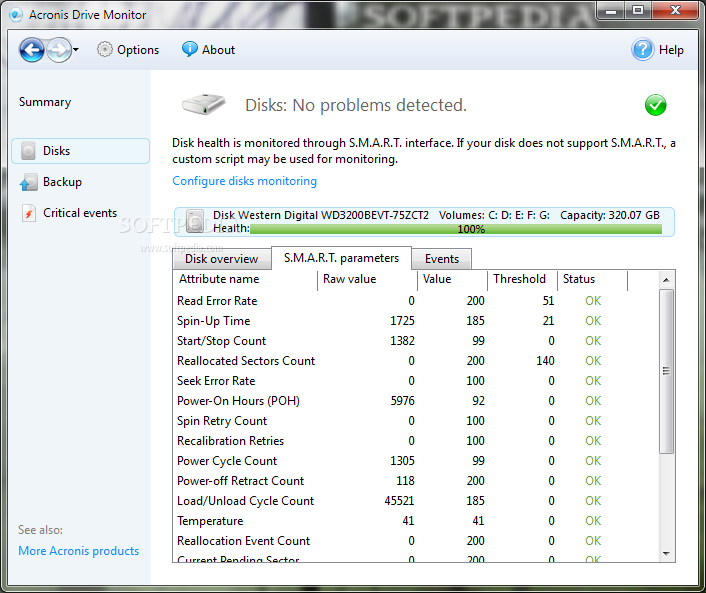The height and width of the screenshot is (593, 706).
Task: Select the Reallocation Event Count row
Action: pos(416,541)
